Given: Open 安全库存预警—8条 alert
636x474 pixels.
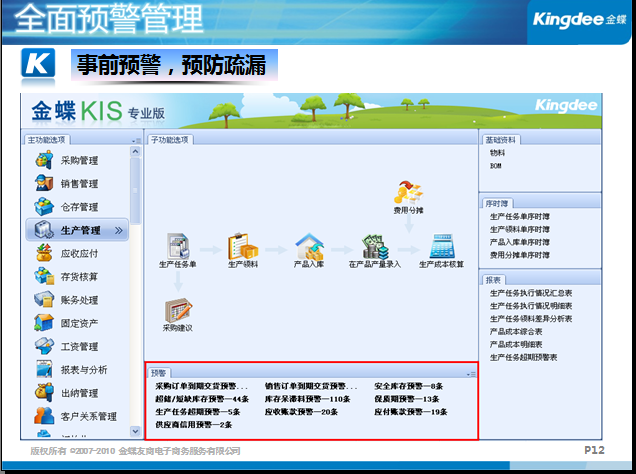Looking at the screenshot, I should pyautogui.click(x=408, y=386).
